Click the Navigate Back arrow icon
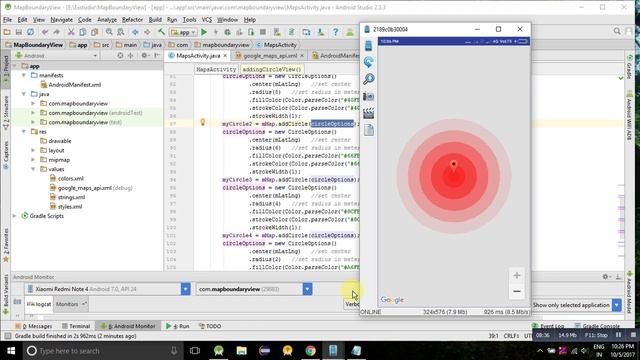 135,32
